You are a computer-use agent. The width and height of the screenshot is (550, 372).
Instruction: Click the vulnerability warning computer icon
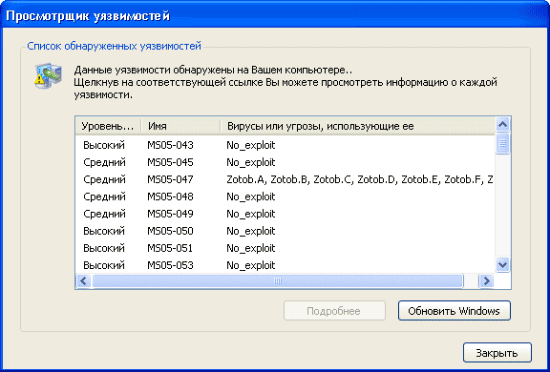tap(48, 76)
